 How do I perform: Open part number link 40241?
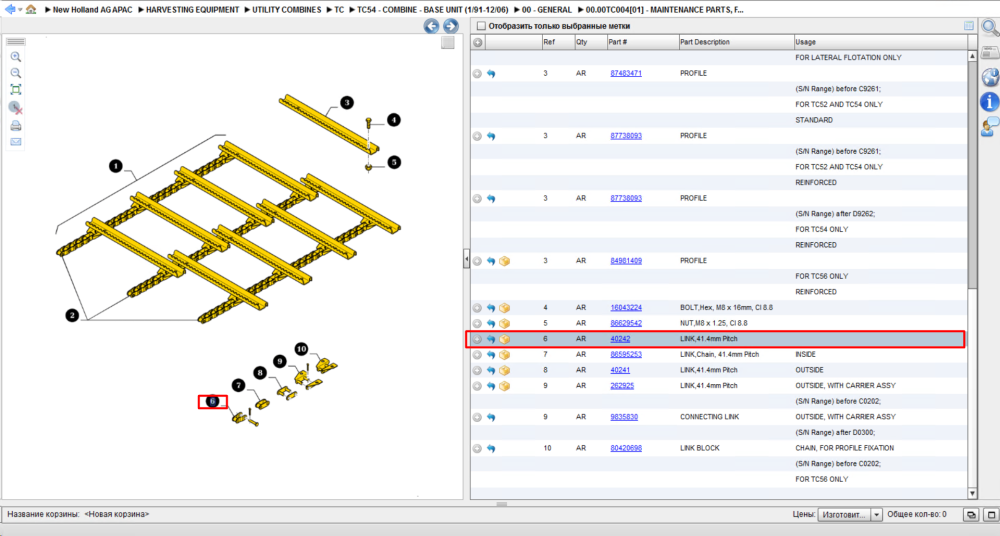click(x=620, y=370)
